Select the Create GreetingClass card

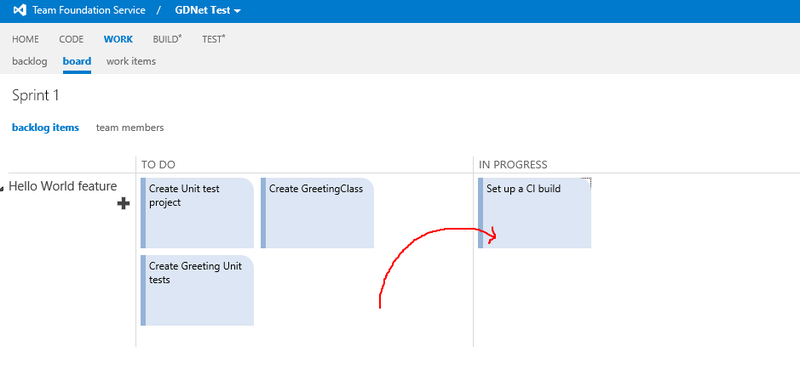(x=317, y=213)
